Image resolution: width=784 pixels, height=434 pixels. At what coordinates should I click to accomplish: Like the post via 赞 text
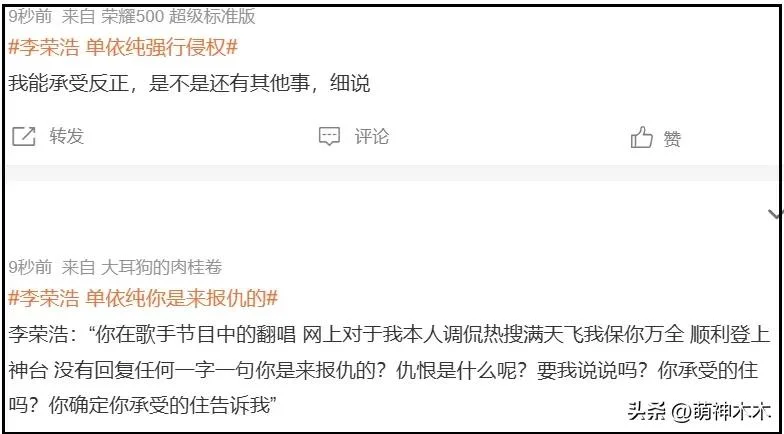(672, 138)
